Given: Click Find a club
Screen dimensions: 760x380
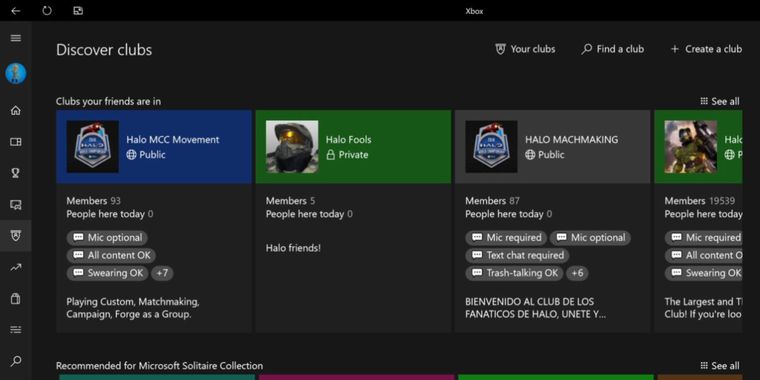Looking at the screenshot, I should pyautogui.click(x=613, y=49).
